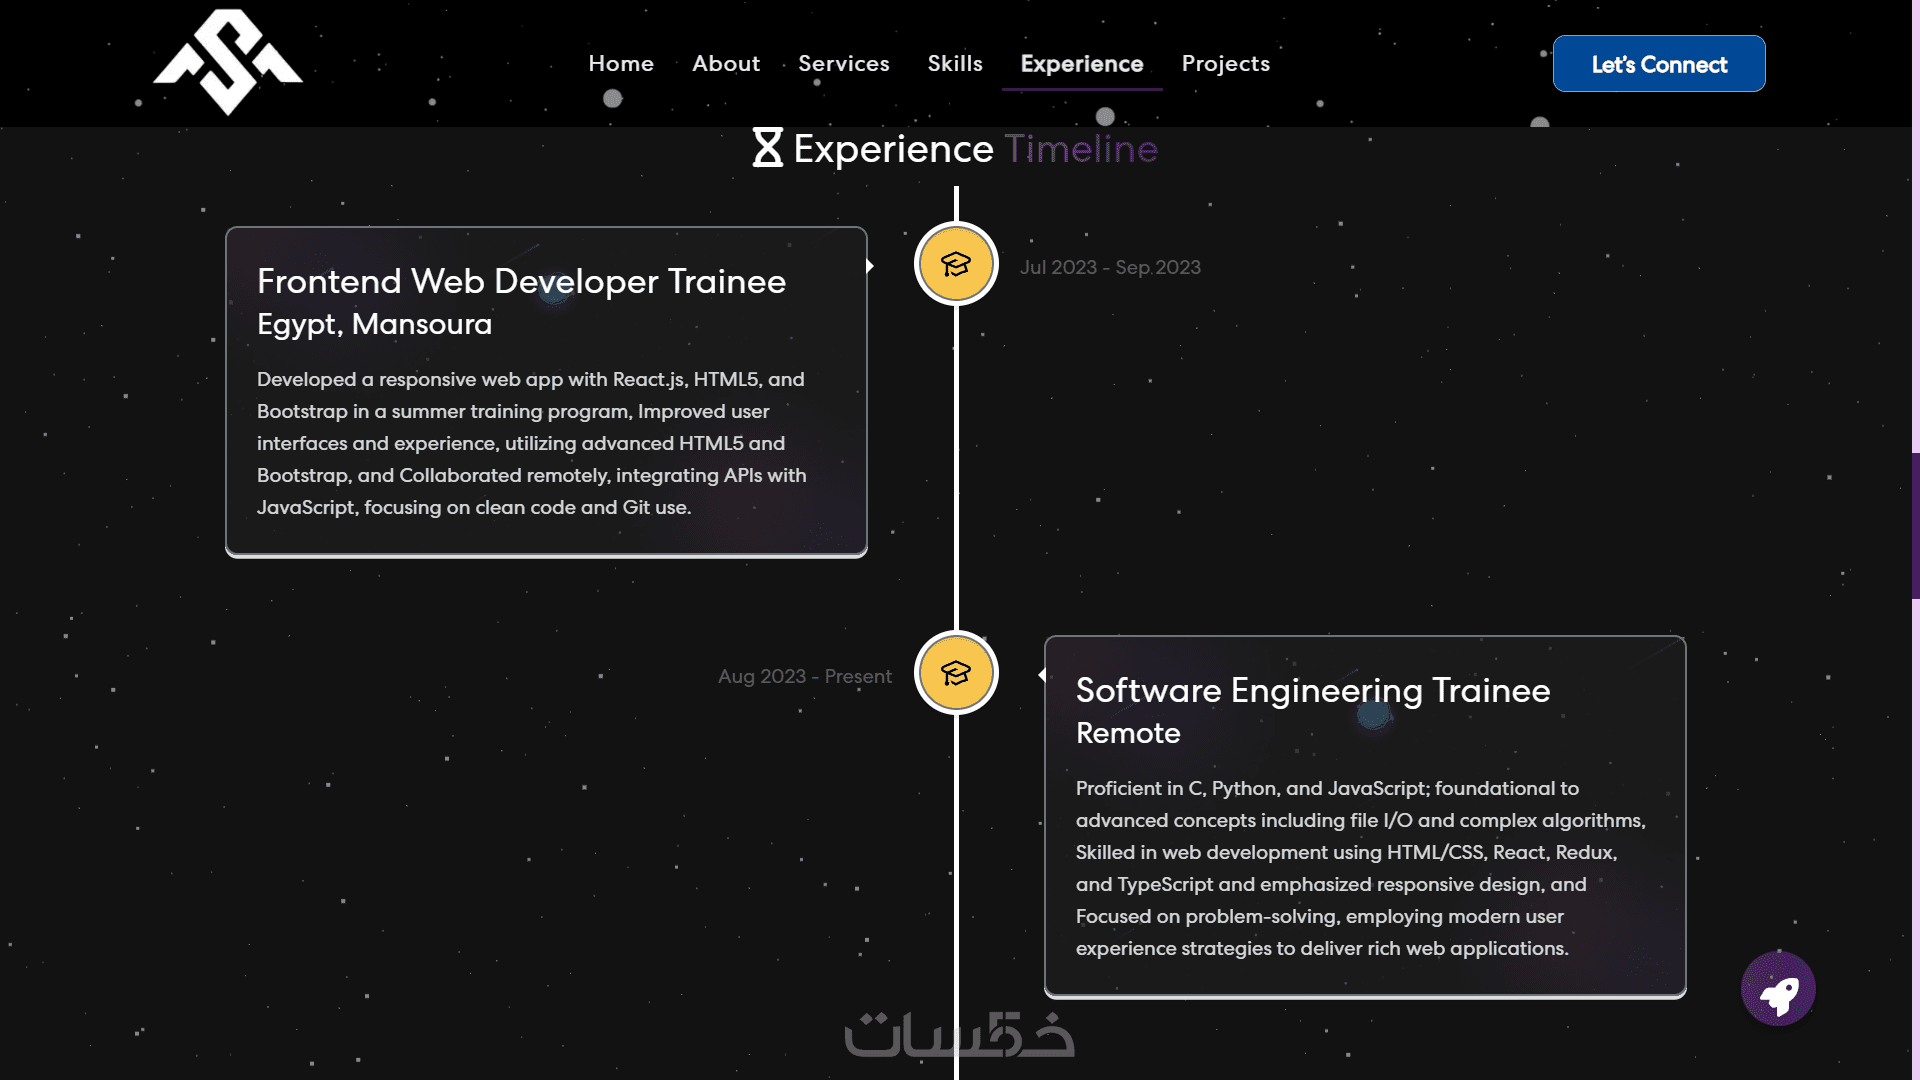Go to the Home nav item

coord(621,64)
